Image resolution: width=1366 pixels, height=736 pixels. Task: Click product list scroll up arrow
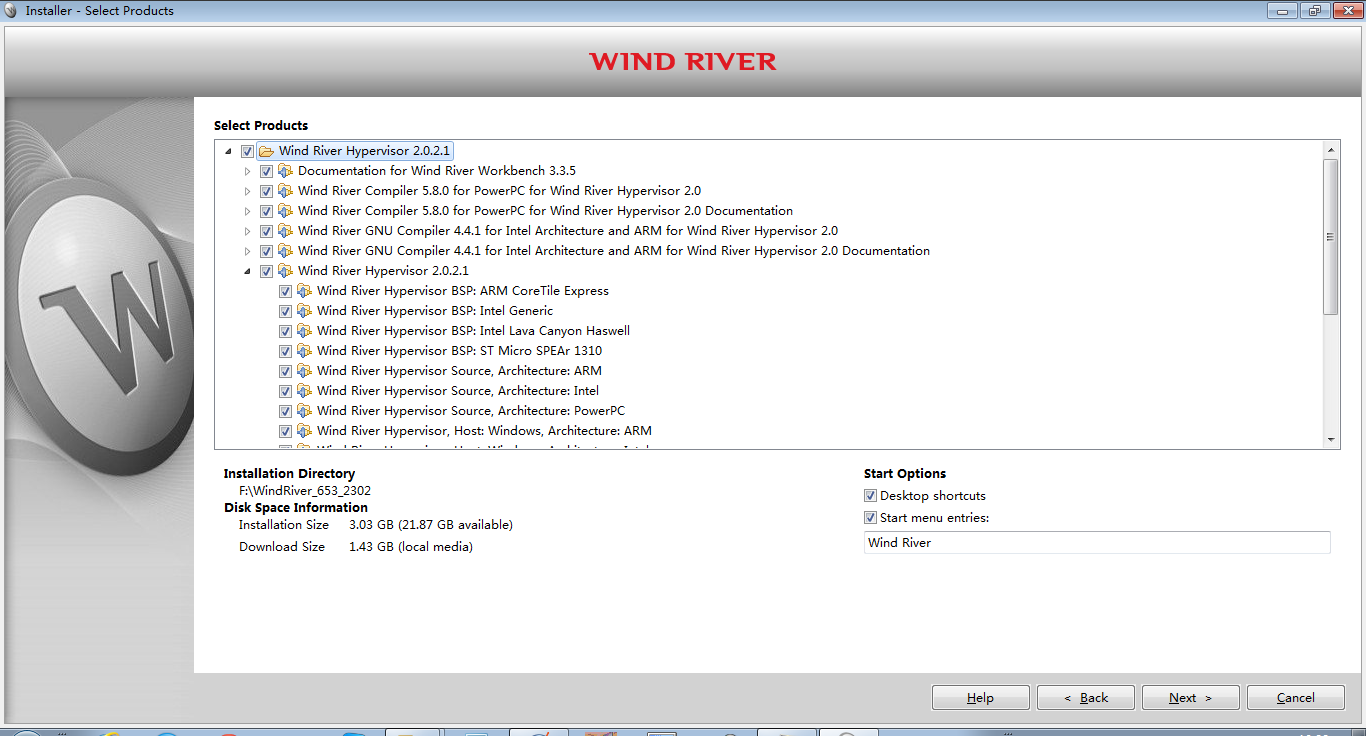point(1330,150)
